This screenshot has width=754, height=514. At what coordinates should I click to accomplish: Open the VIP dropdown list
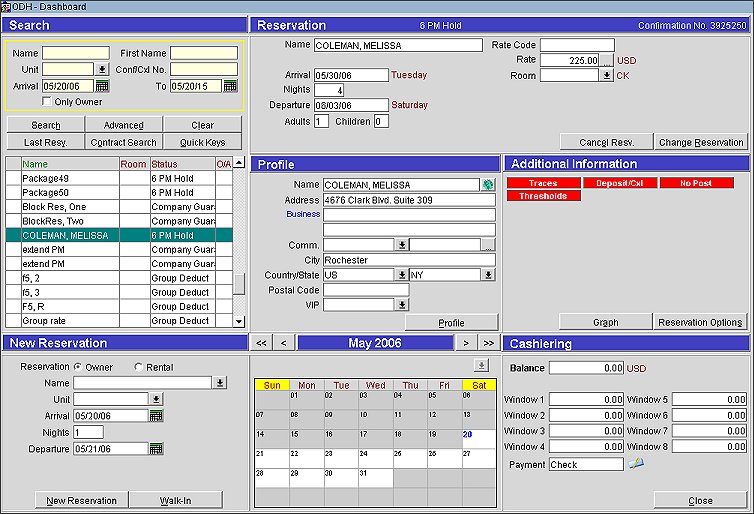[402, 305]
